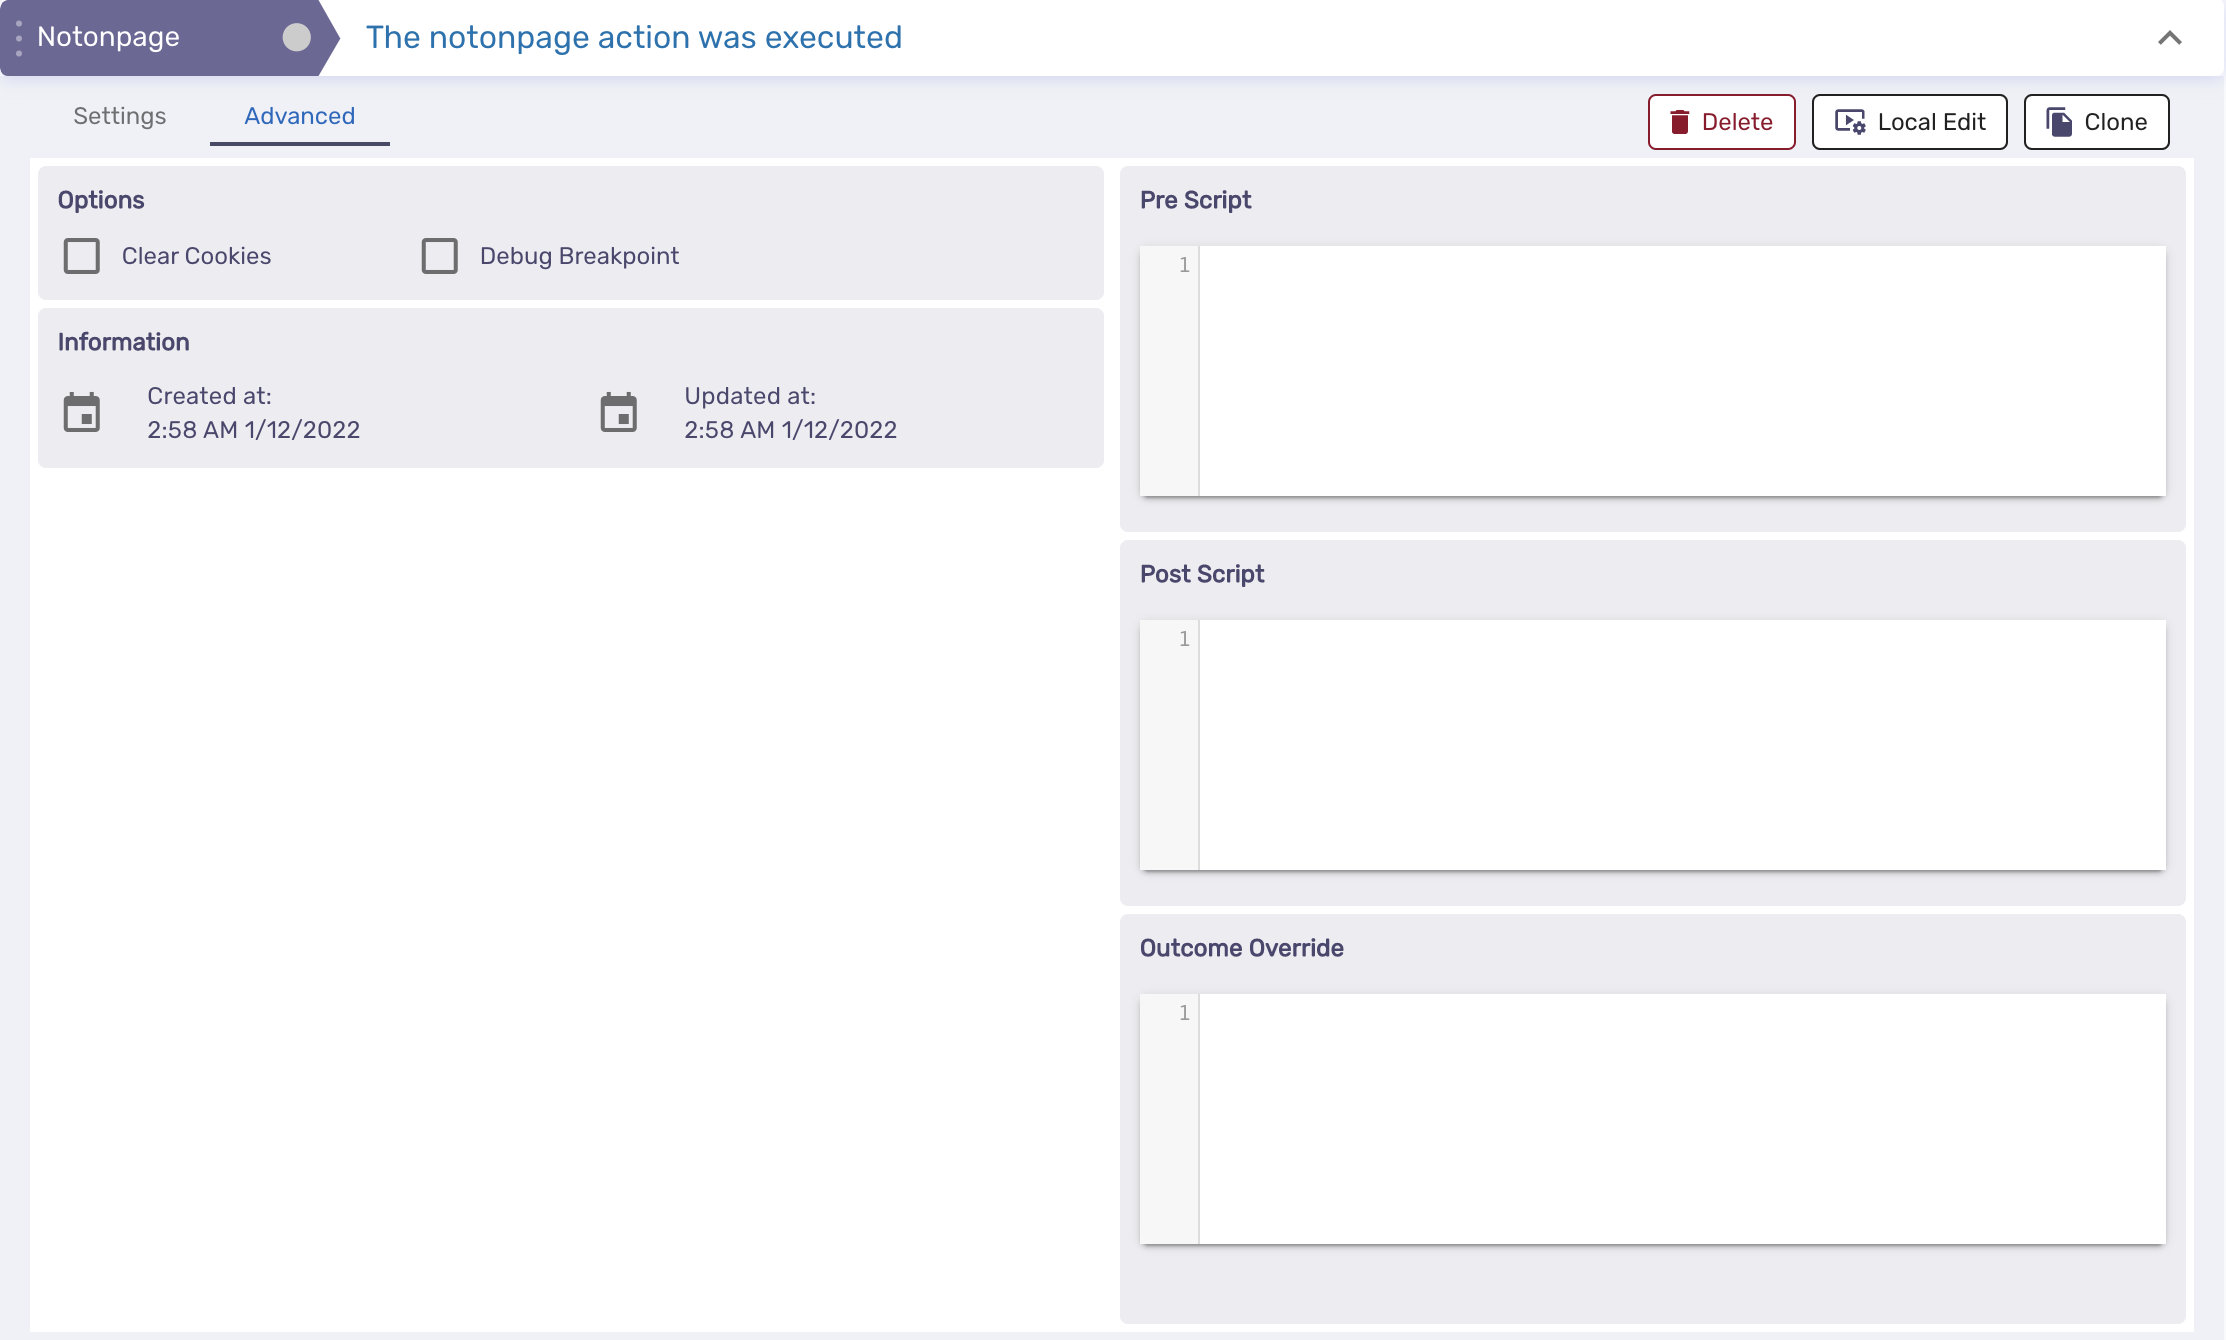Click line number 1 in Pre Script gutter
Image resolution: width=2226 pixels, height=1340 pixels.
tap(1184, 265)
